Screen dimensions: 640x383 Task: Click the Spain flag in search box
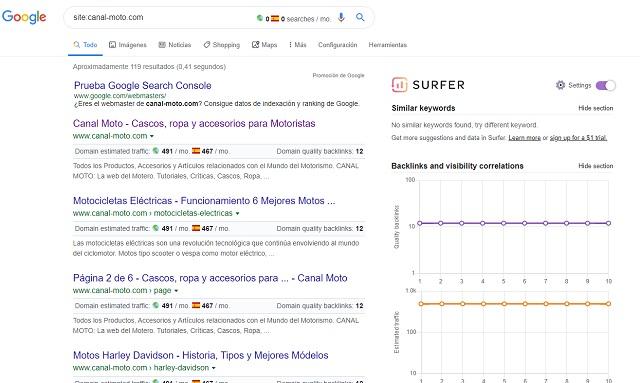coord(275,18)
